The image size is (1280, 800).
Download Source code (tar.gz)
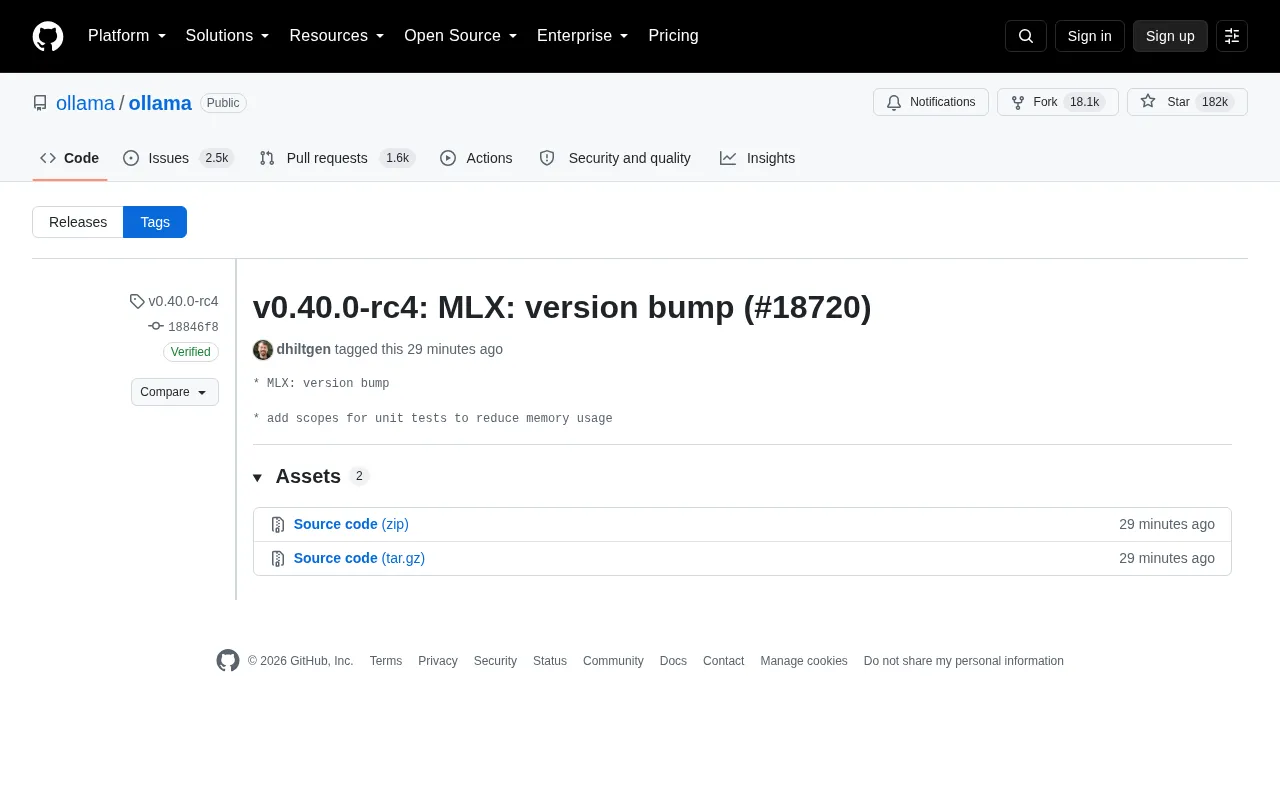click(359, 558)
